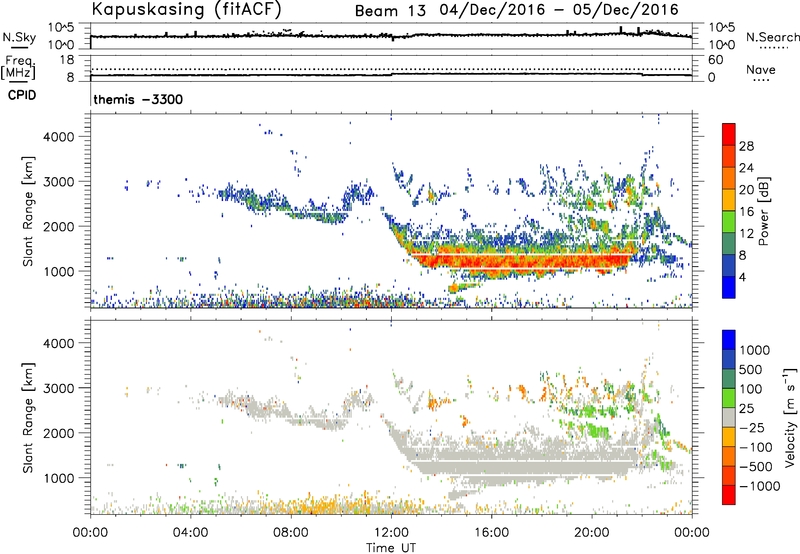
Task: Click the 'N.Sky' label
Action: click(19, 37)
